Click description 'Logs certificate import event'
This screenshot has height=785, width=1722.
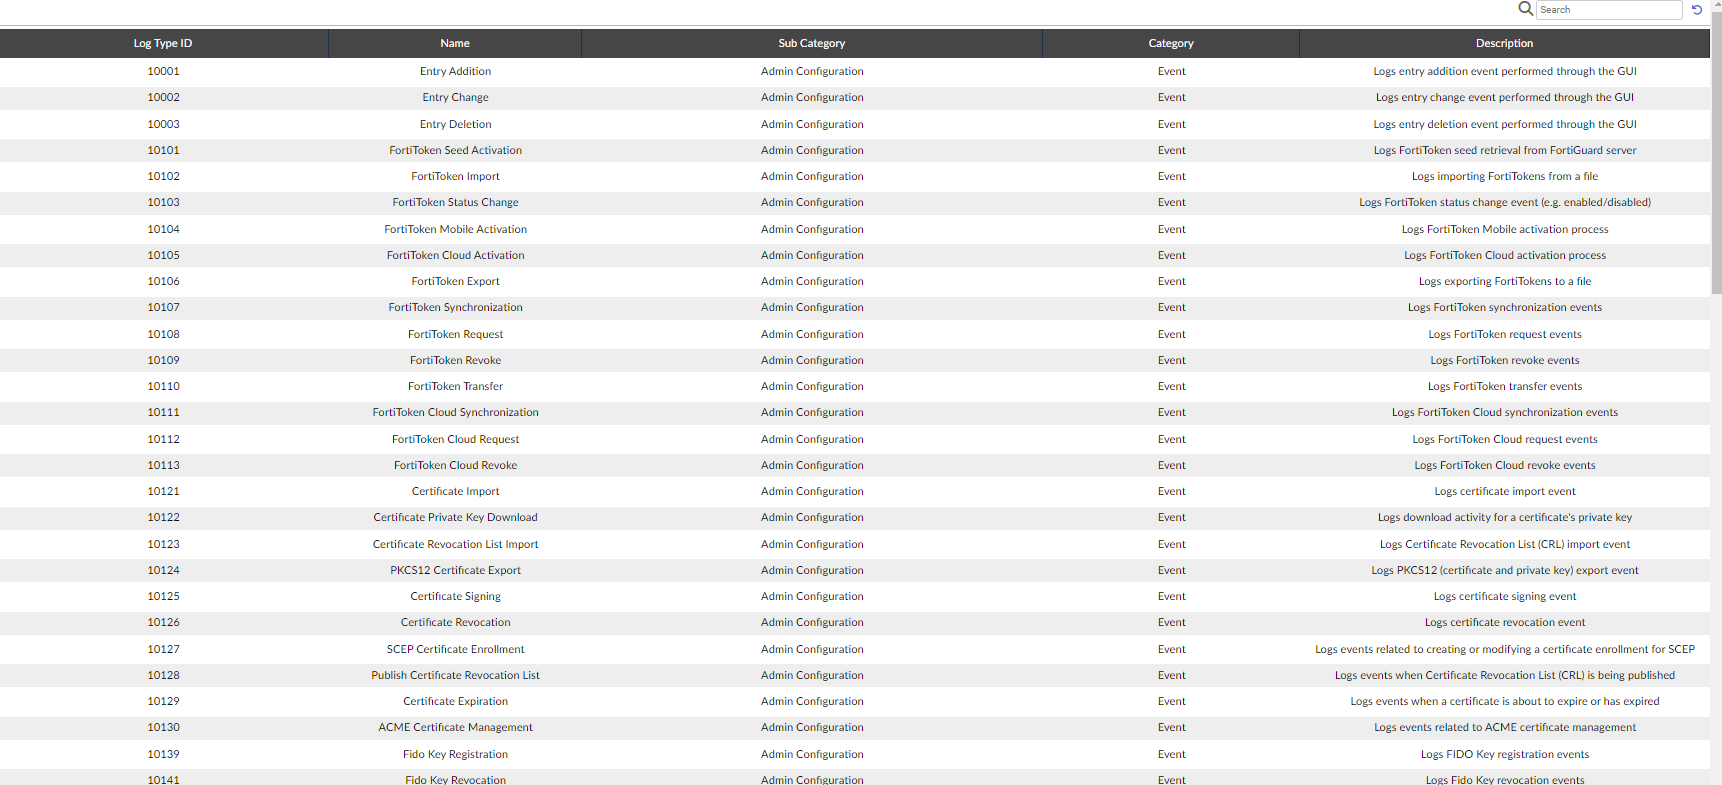[1504, 491]
